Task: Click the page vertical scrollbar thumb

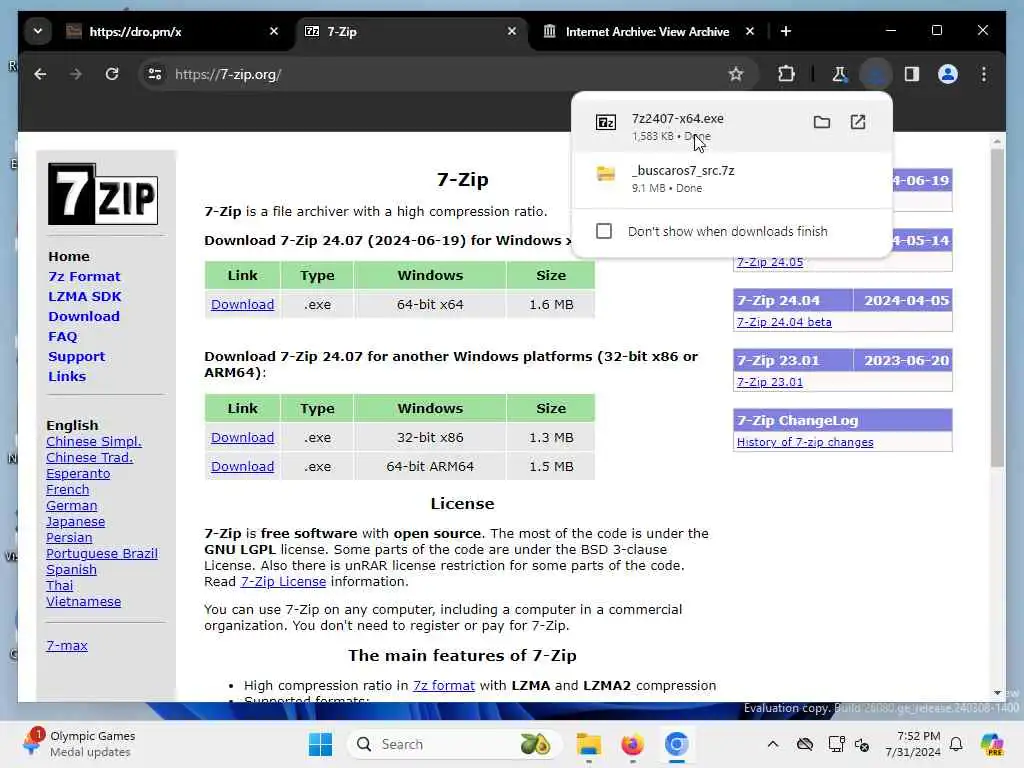Action: pyautogui.click(x=997, y=307)
